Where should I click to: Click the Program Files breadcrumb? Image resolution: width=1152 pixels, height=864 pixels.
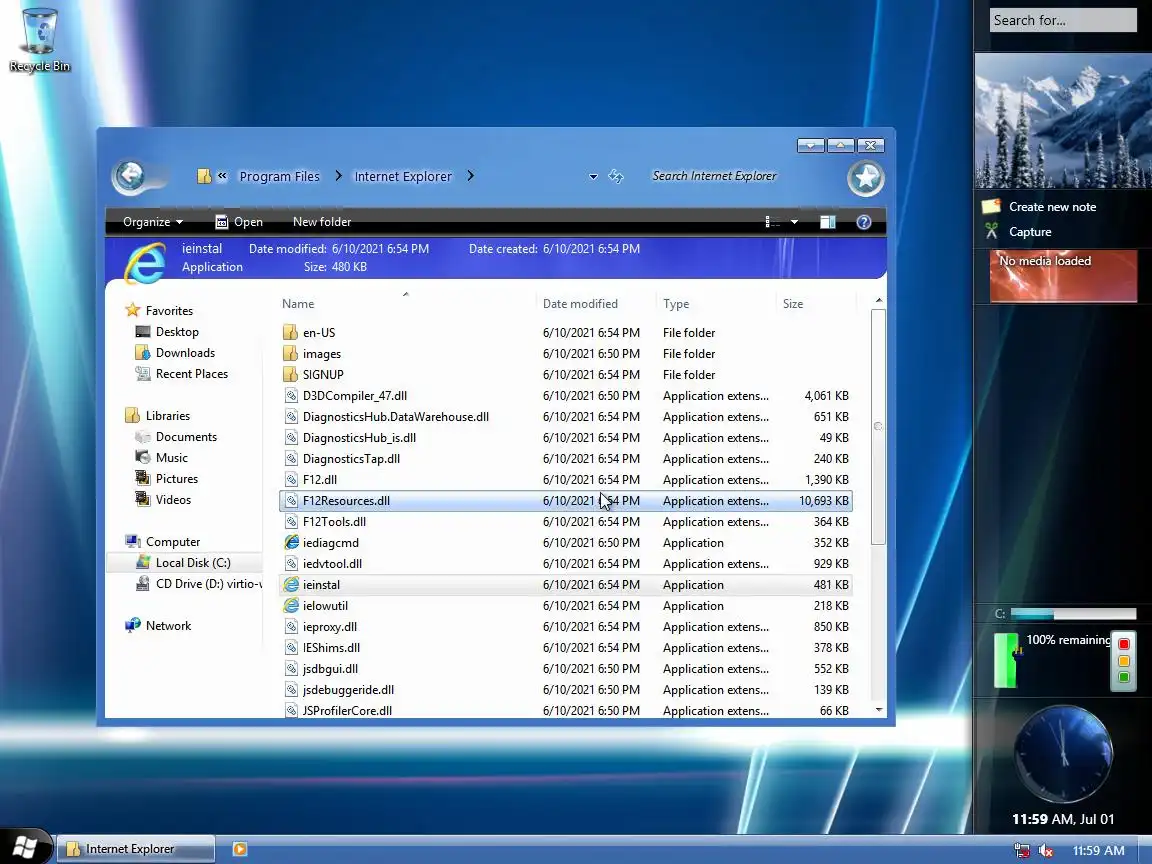click(x=279, y=176)
